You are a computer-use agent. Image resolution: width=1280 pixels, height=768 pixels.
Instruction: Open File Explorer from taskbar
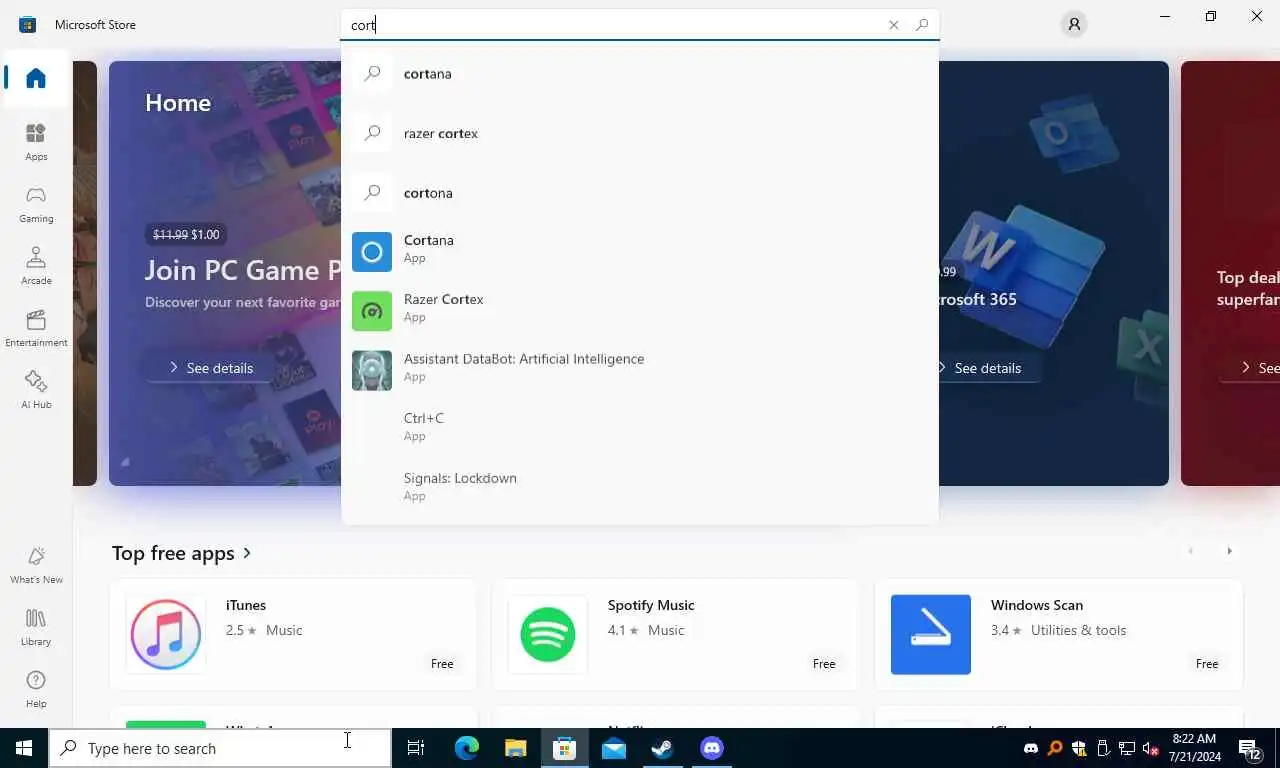pyautogui.click(x=515, y=748)
